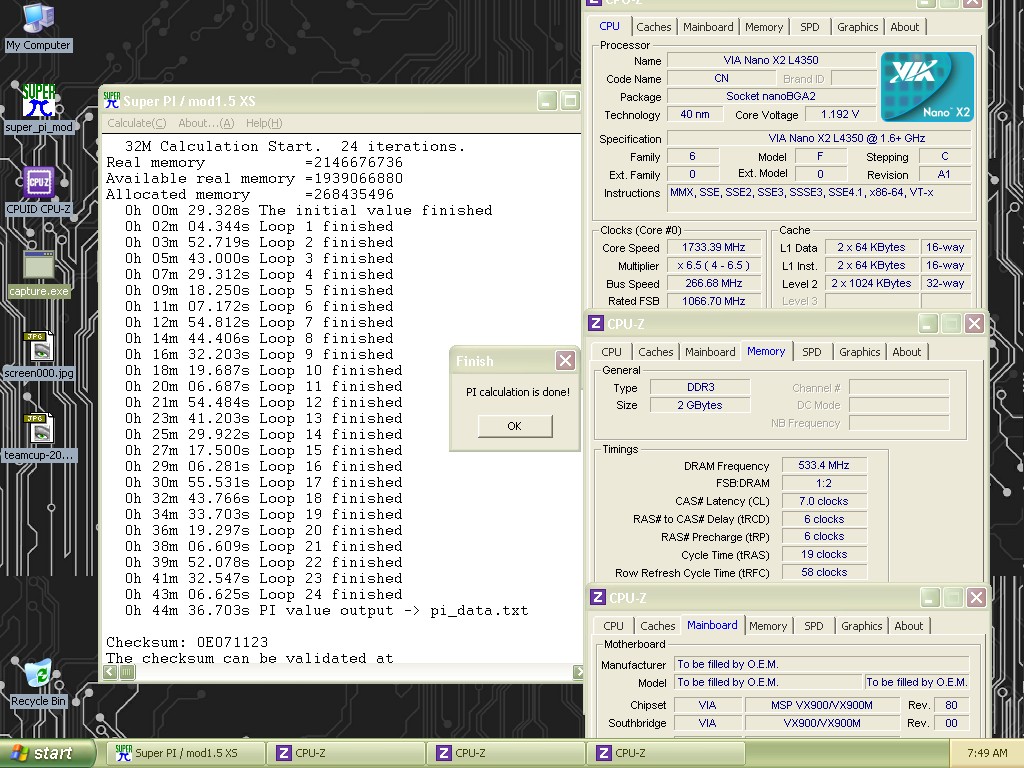This screenshot has height=768, width=1024.
Task: Click the Super PI title bar icon
Action: pos(112,101)
